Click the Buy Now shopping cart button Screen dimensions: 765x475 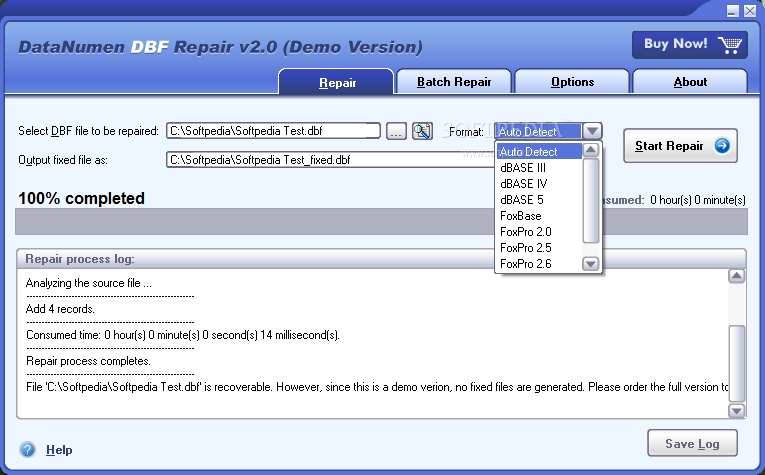[689, 44]
